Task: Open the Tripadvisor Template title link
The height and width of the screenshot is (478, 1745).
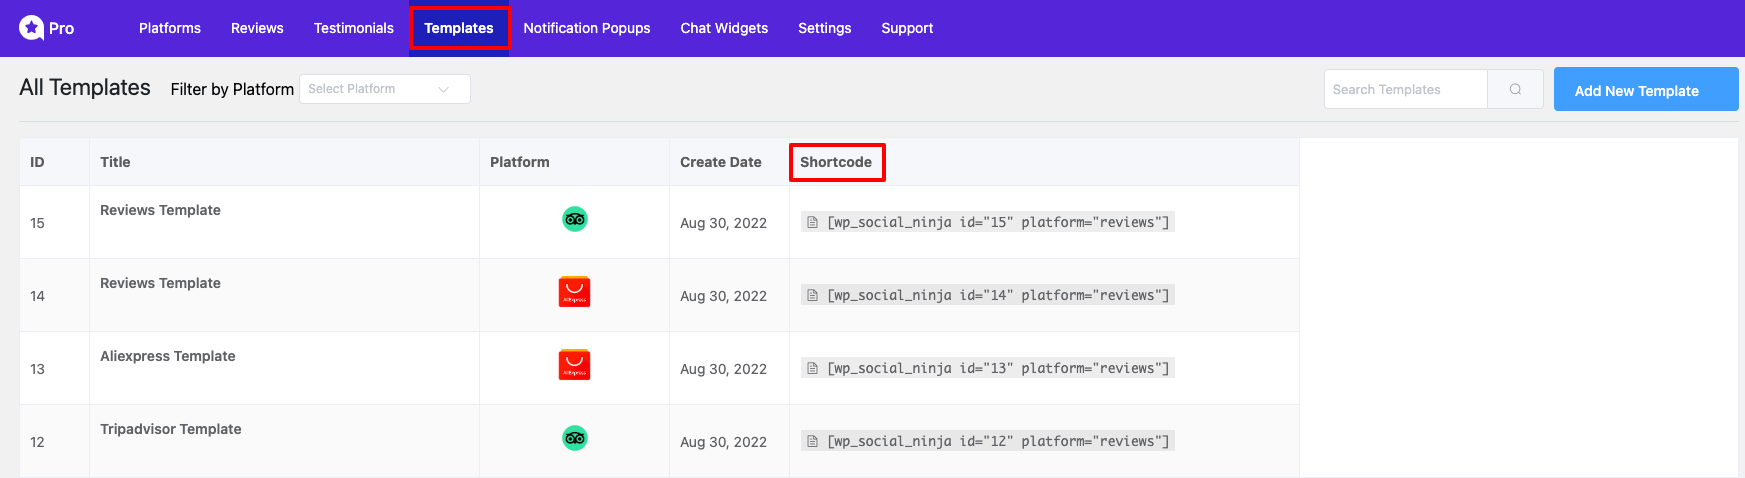Action: coord(171,429)
